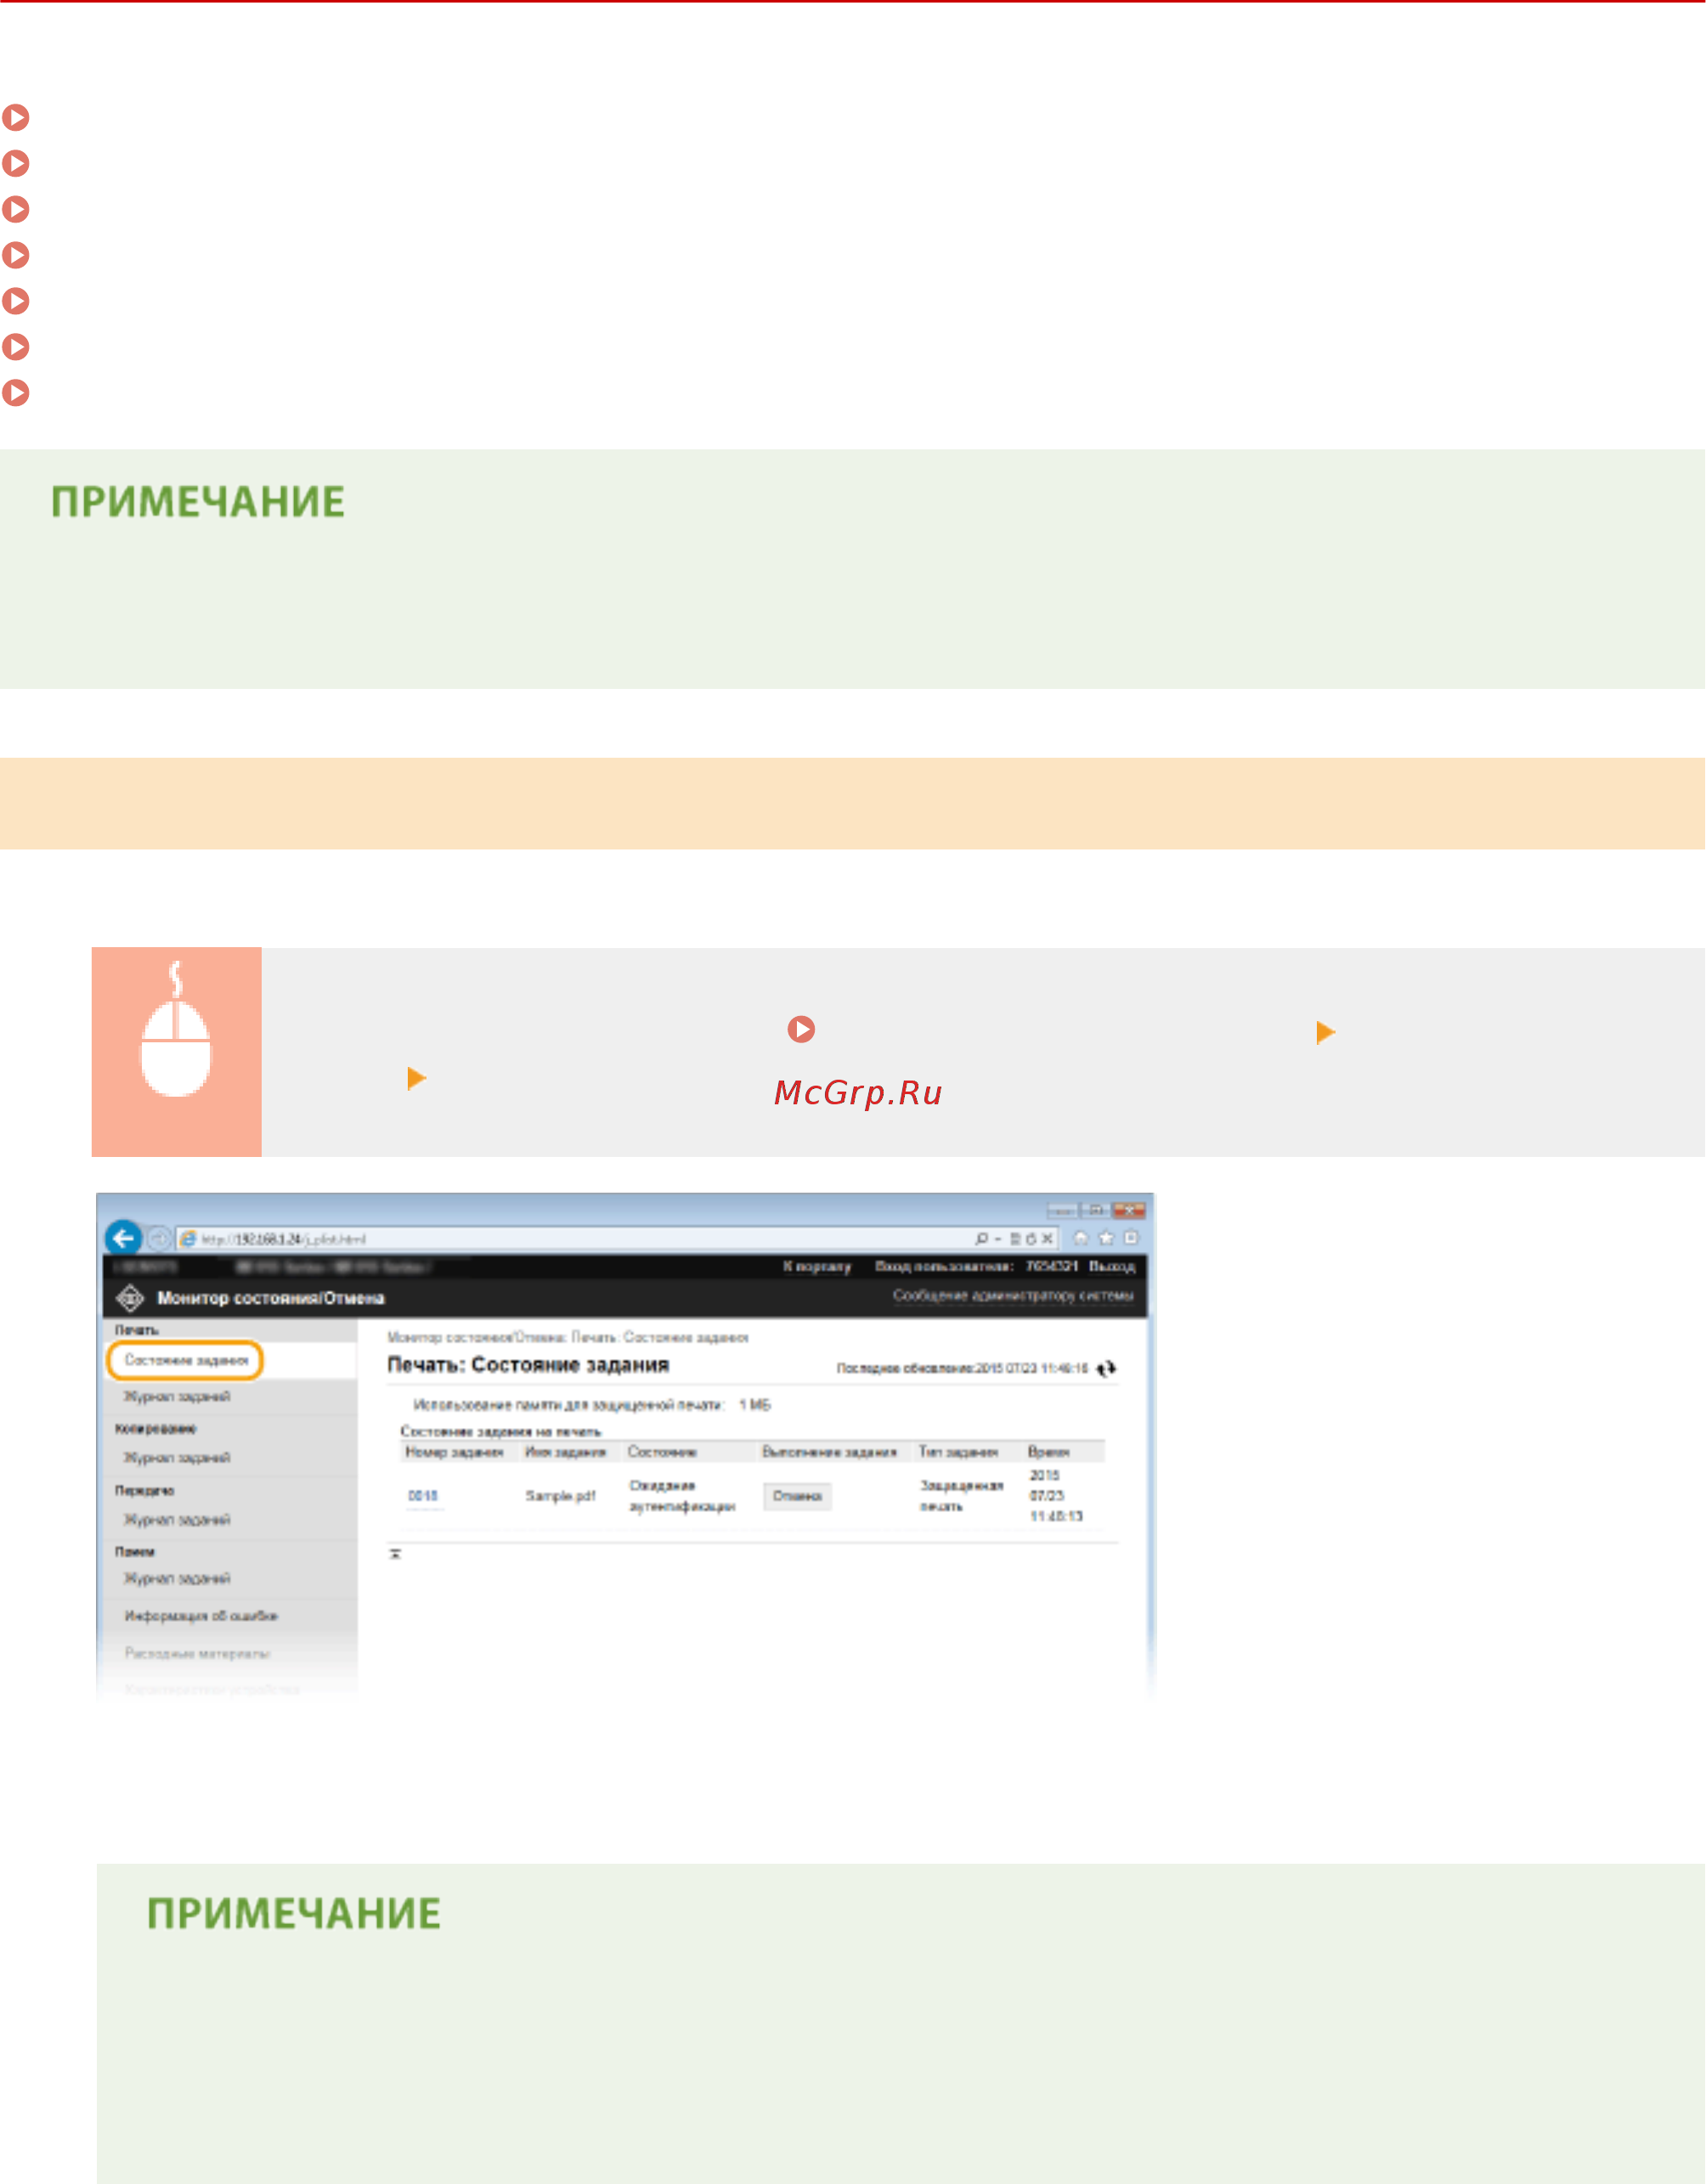
Task: Open the browser favorites star icon
Action: pos(1106,1238)
